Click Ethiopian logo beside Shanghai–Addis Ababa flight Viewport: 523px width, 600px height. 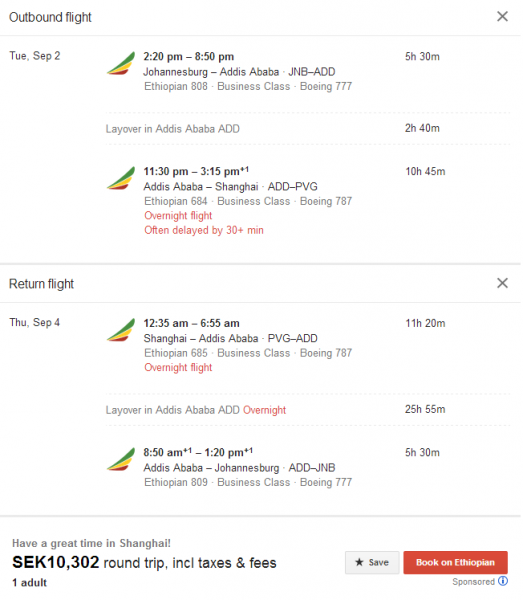point(121,330)
